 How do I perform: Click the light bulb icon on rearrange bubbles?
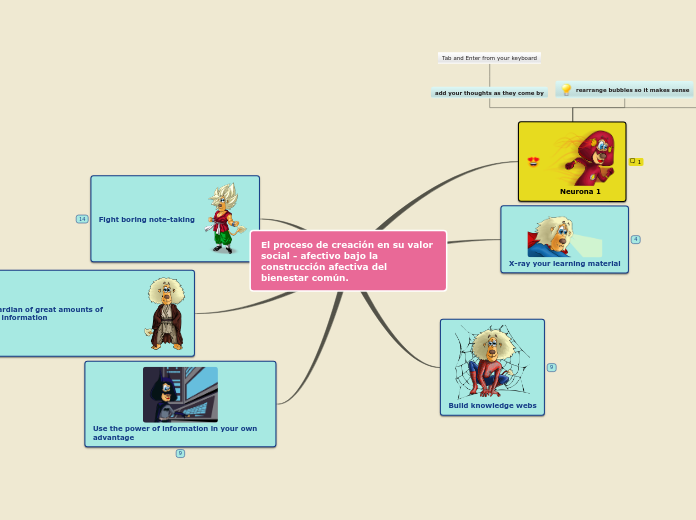point(566,90)
